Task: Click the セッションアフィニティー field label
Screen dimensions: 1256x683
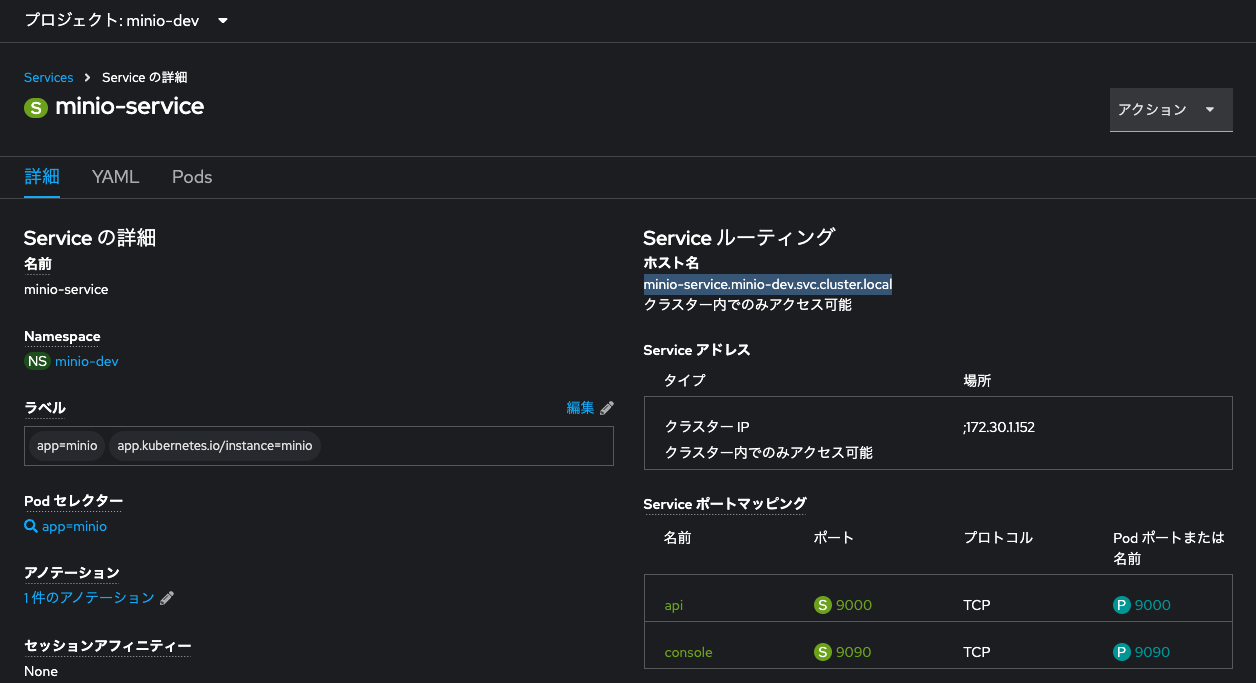Action: click(107, 646)
